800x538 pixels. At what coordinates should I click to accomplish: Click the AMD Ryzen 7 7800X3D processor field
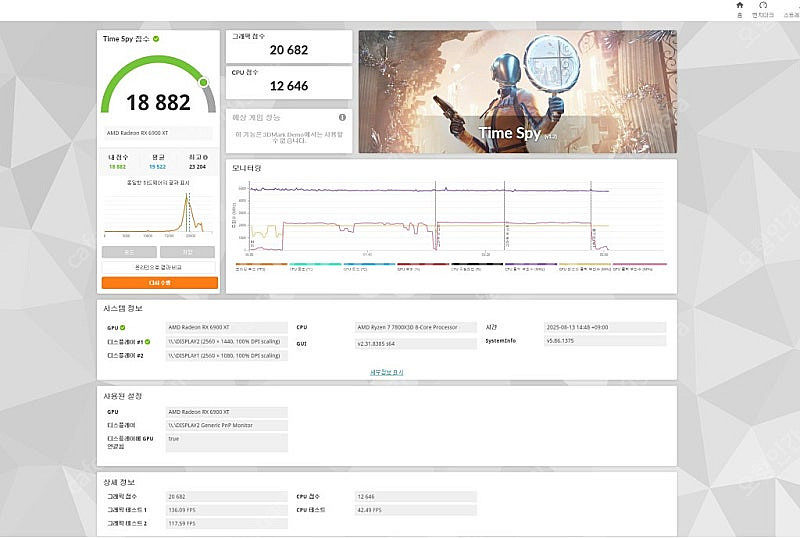[415, 327]
